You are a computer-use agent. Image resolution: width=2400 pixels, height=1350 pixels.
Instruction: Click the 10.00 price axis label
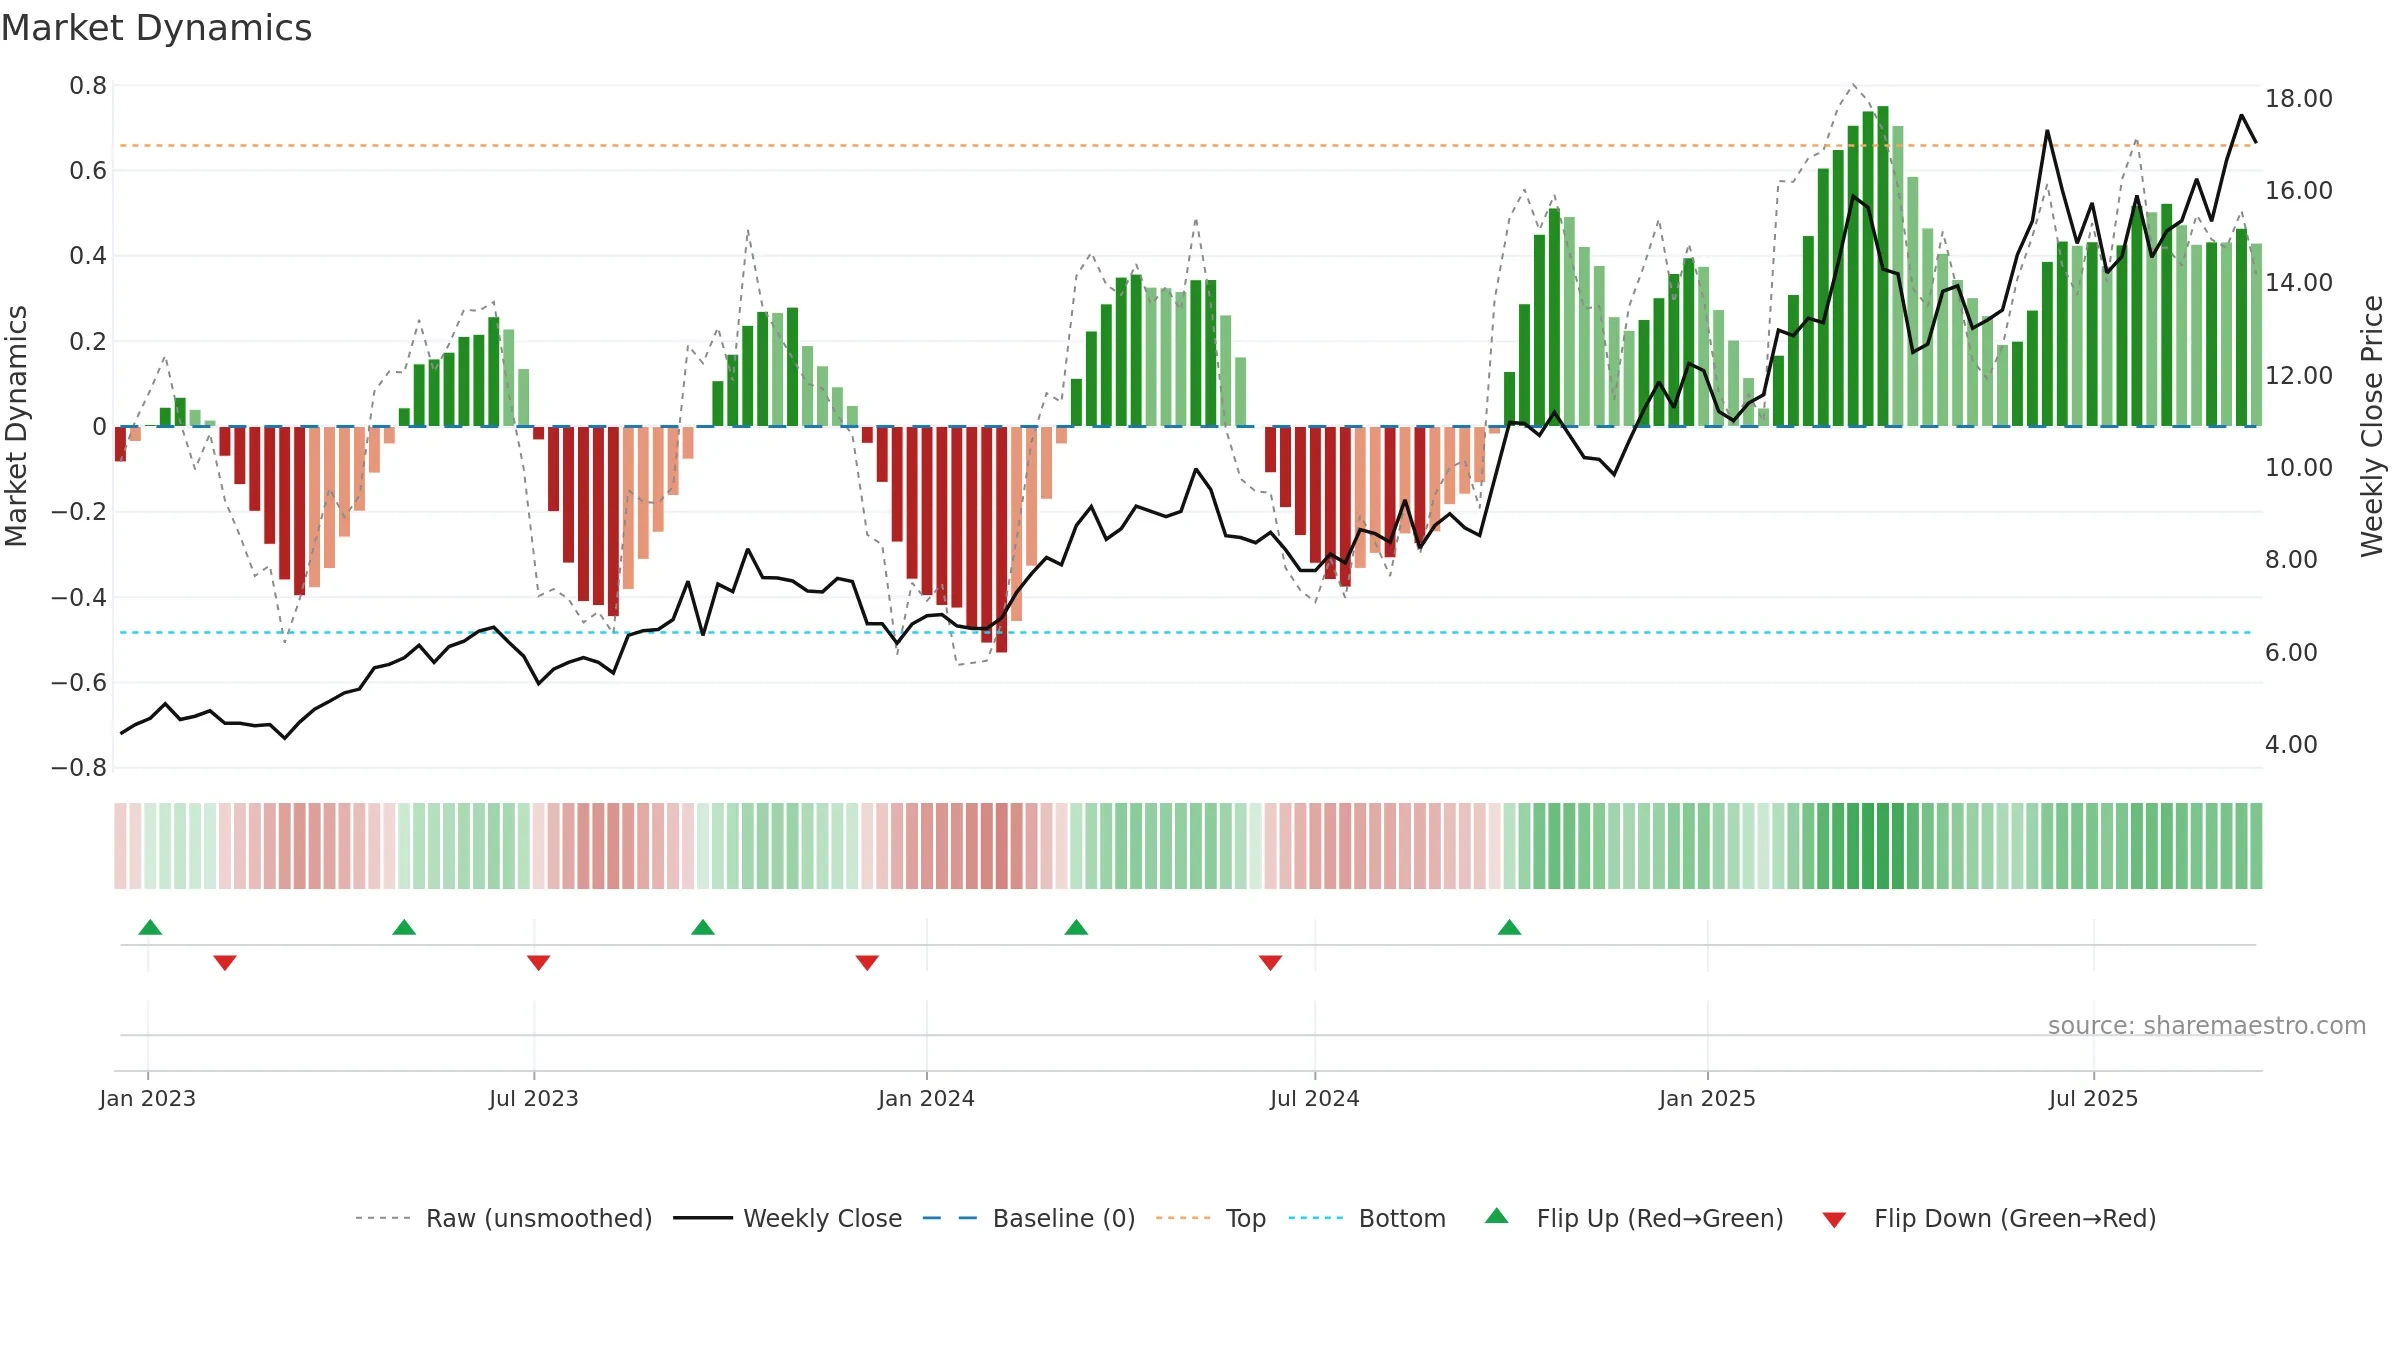(x=2299, y=467)
